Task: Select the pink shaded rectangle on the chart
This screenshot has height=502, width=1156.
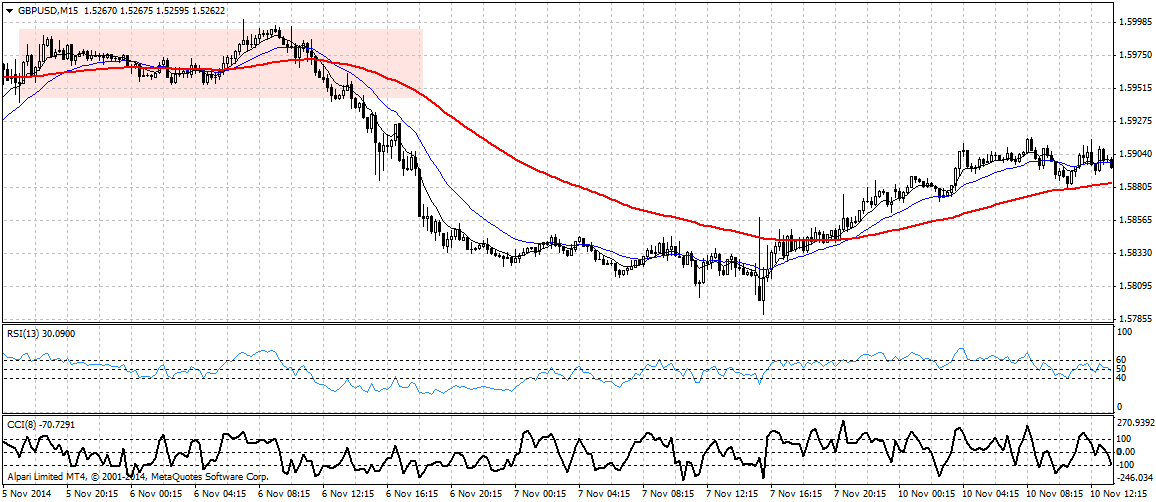Action: click(x=220, y=63)
